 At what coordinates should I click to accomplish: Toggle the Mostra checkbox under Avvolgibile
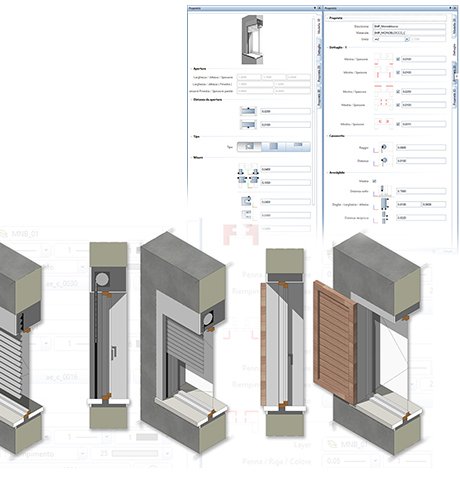(374, 181)
